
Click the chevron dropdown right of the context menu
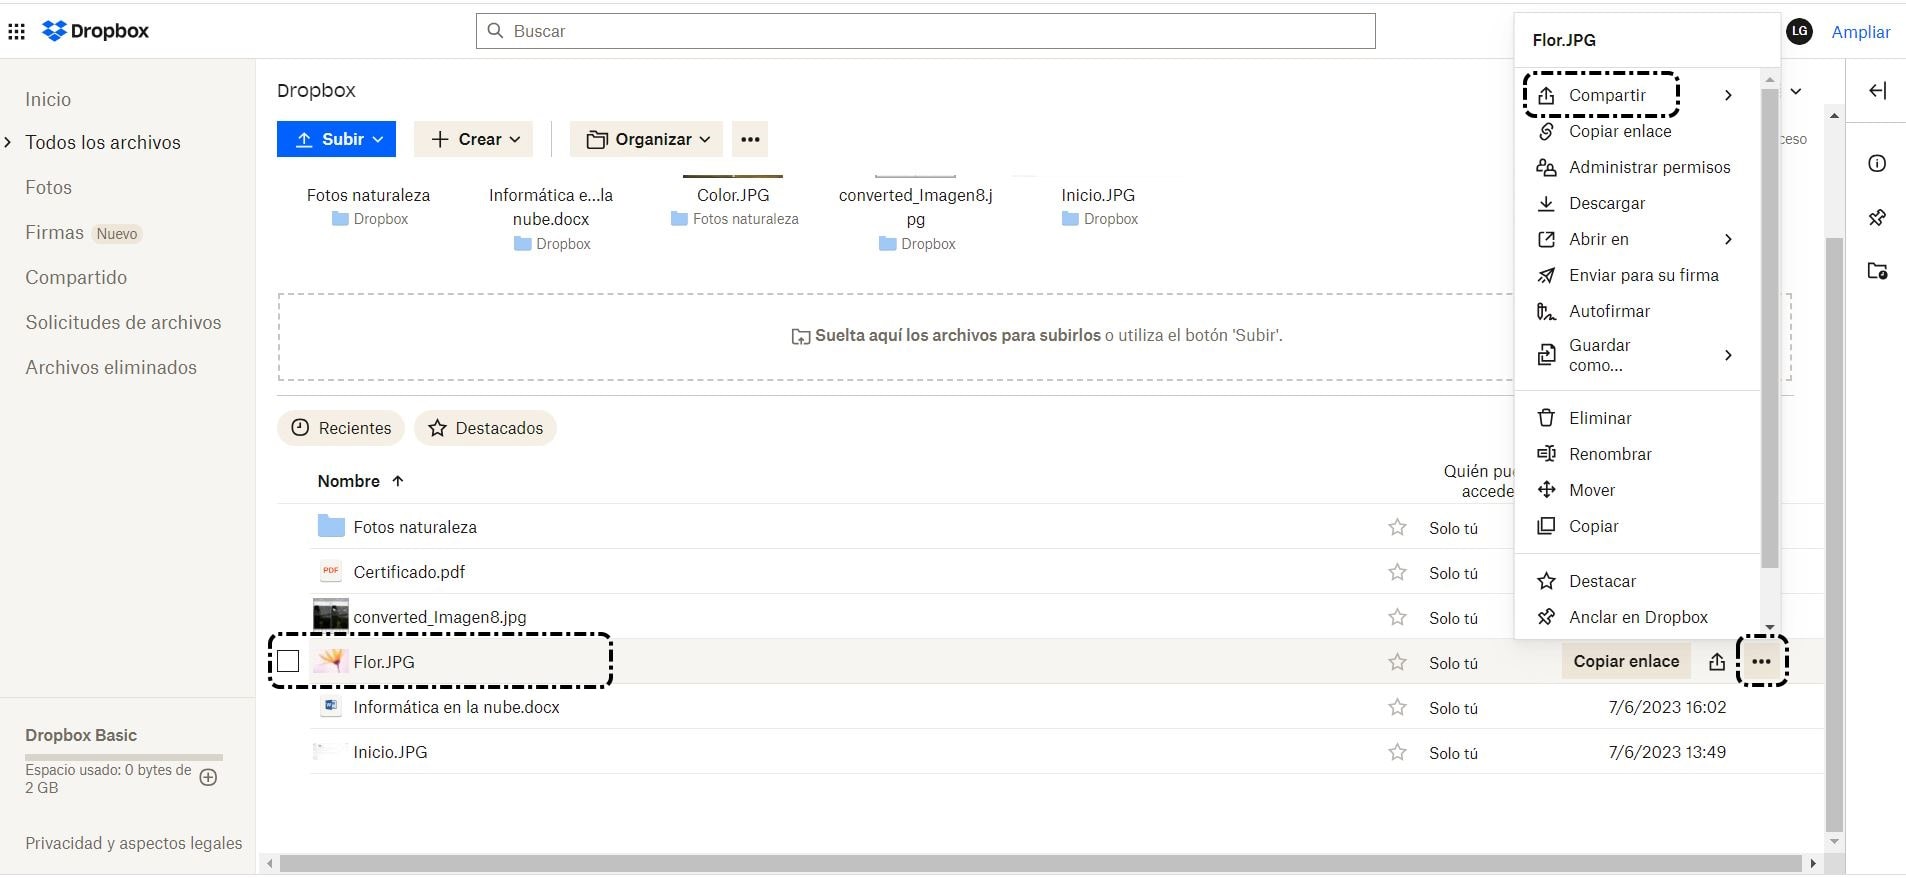[x=1796, y=91]
